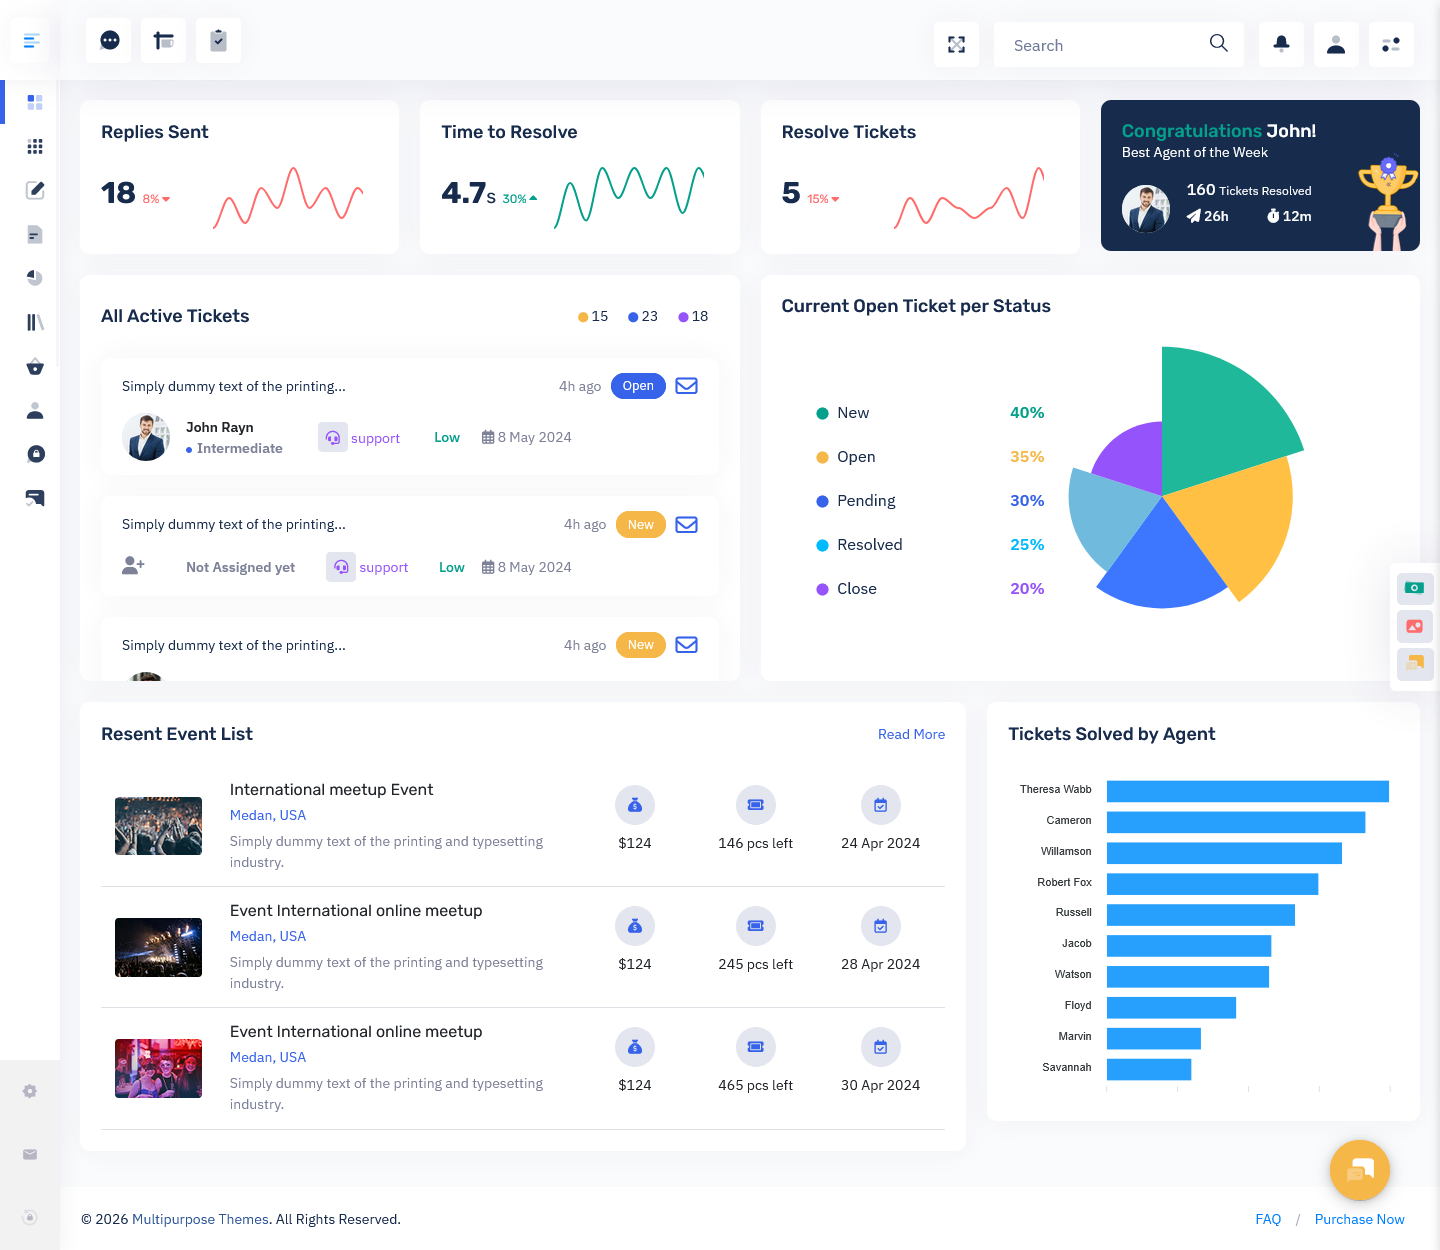Open the pie chart item in sidebar
Viewport: 1440px width, 1250px height.
pos(35,278)
